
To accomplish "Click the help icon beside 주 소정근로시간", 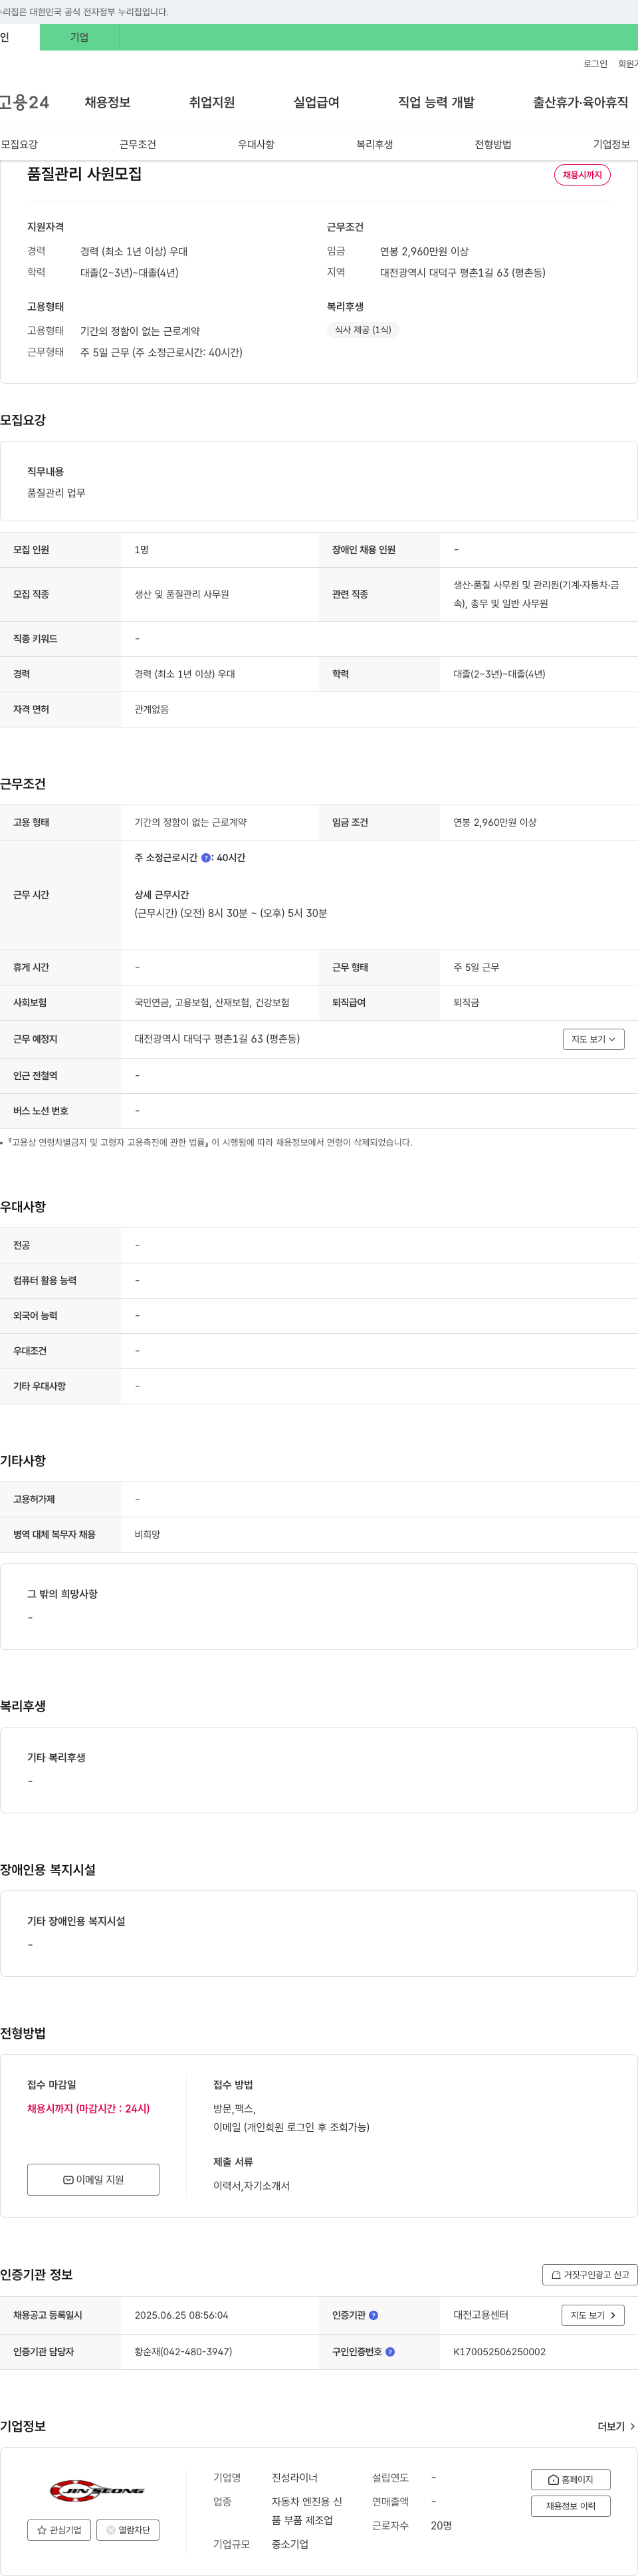I will [206, 857].
